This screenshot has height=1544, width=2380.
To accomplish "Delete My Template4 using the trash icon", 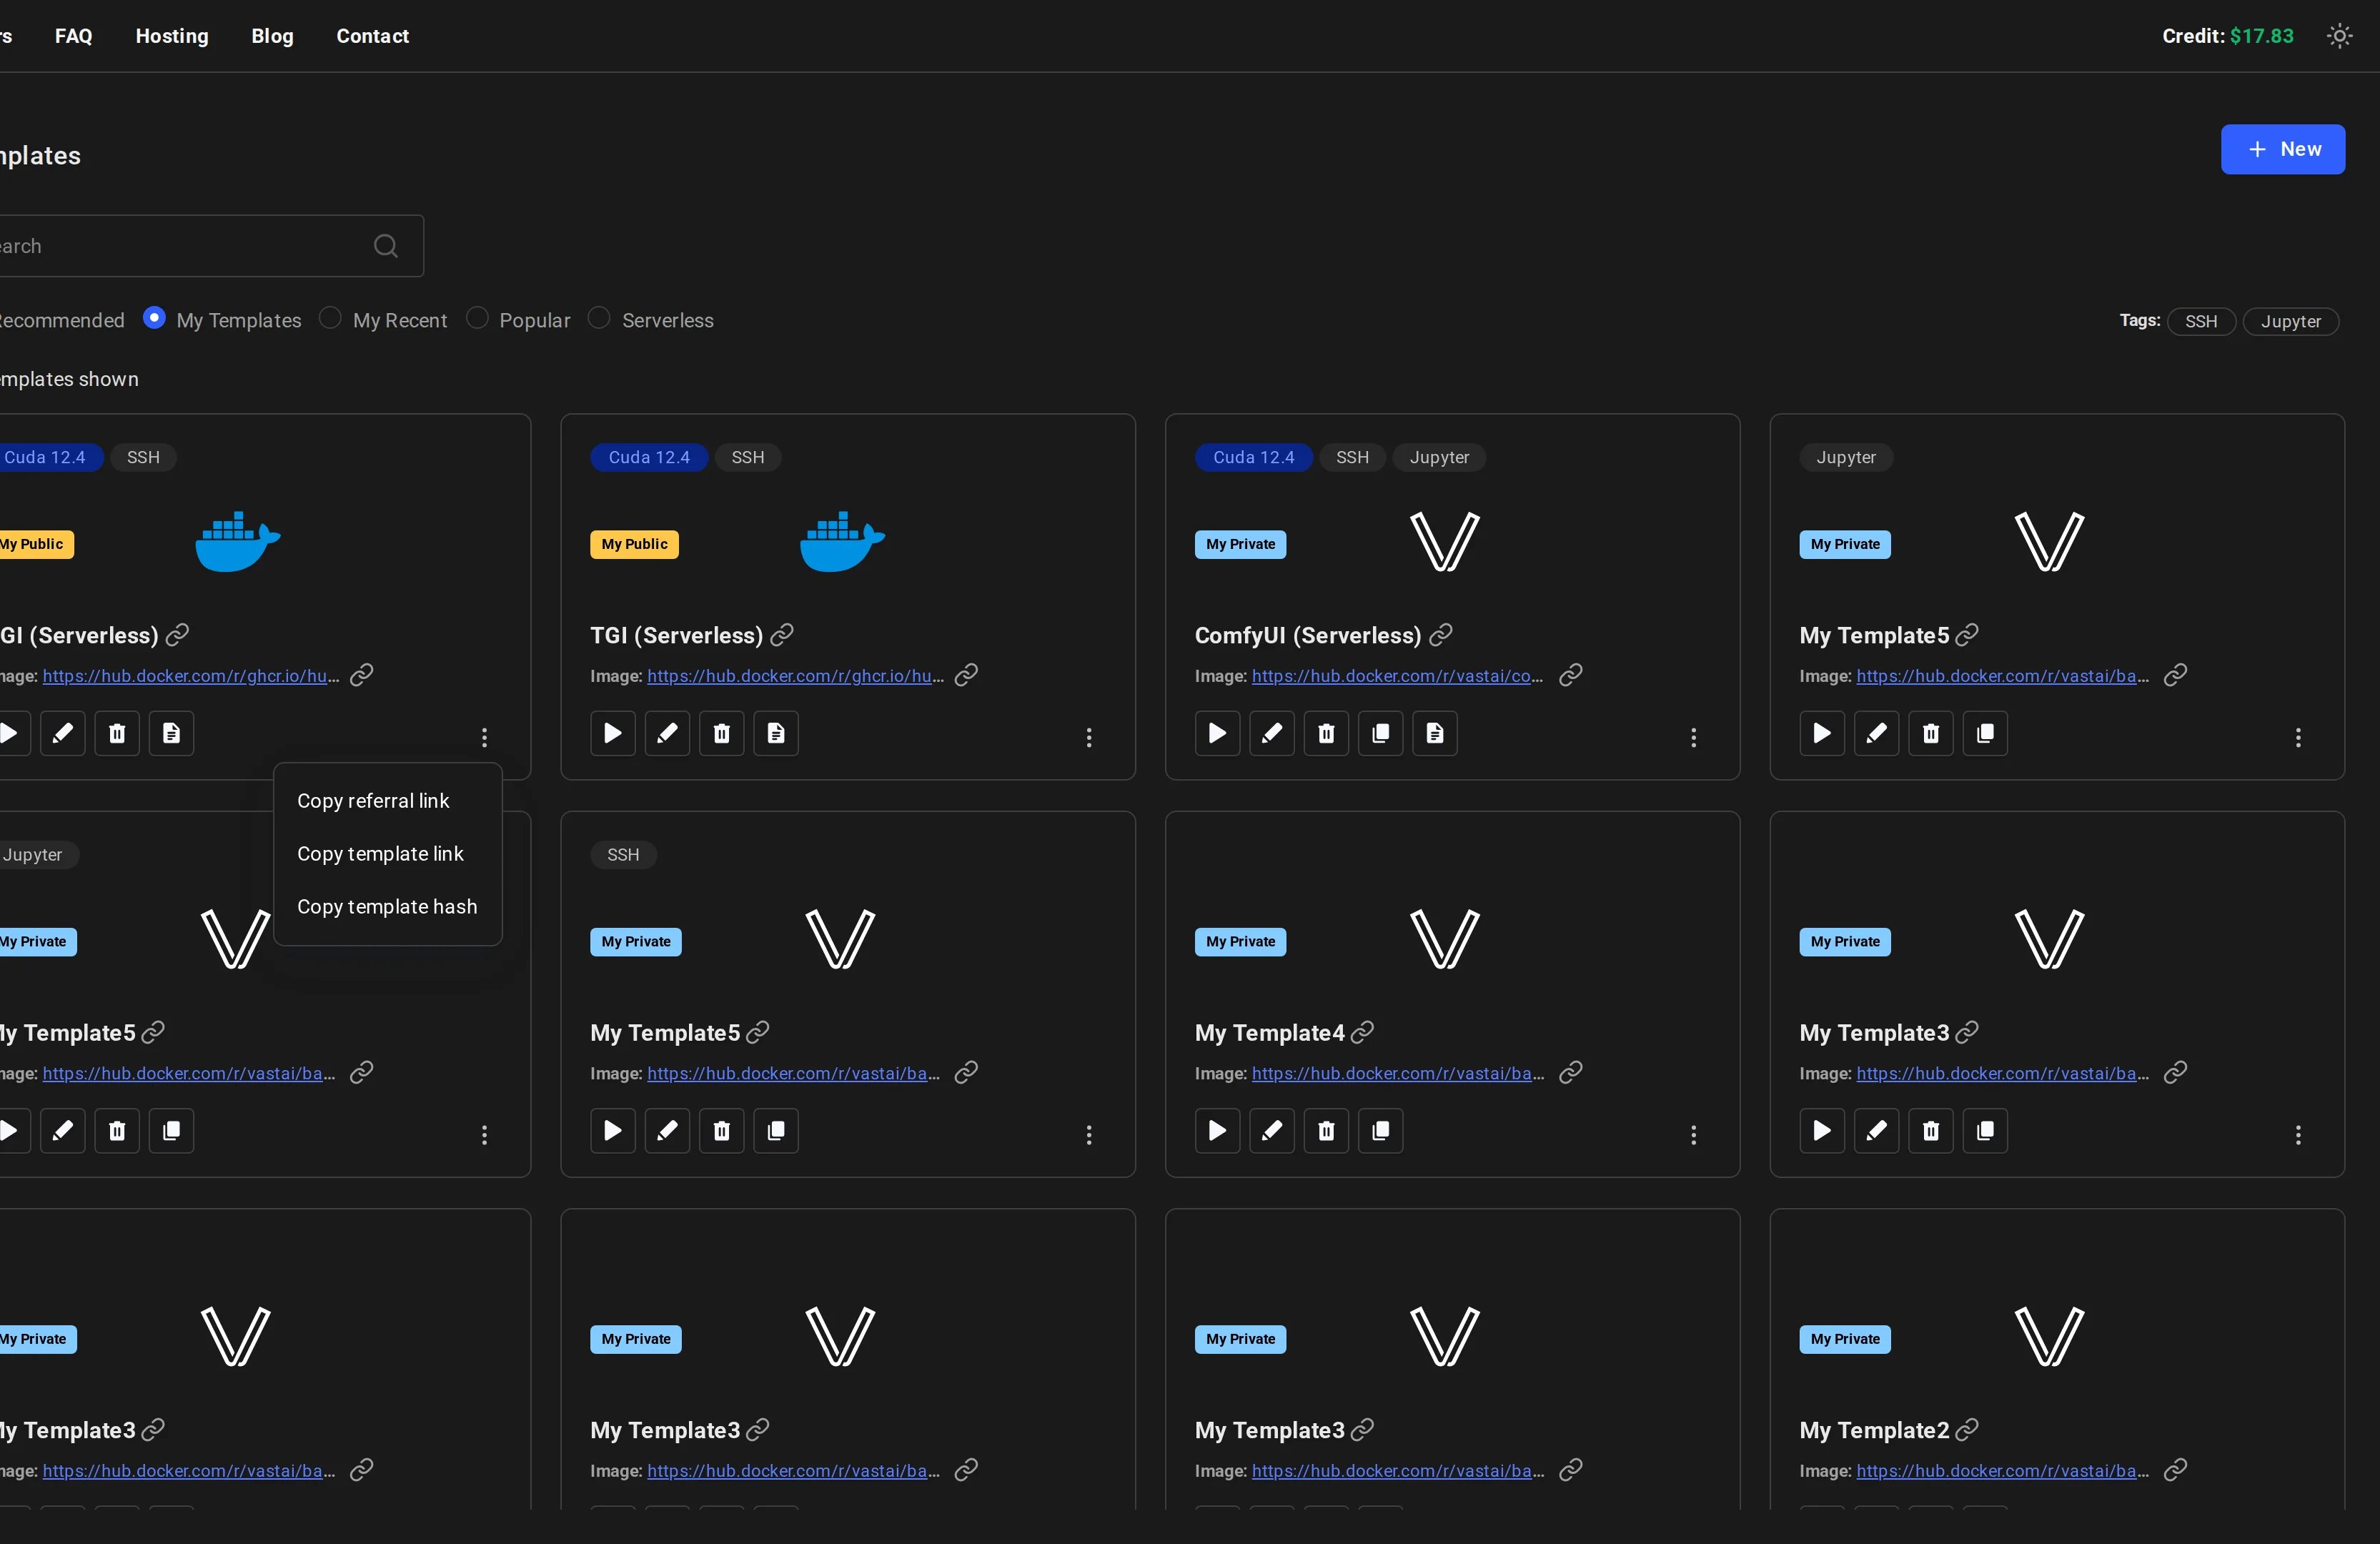I will pyautogui.click(x=1326, y=1130).
